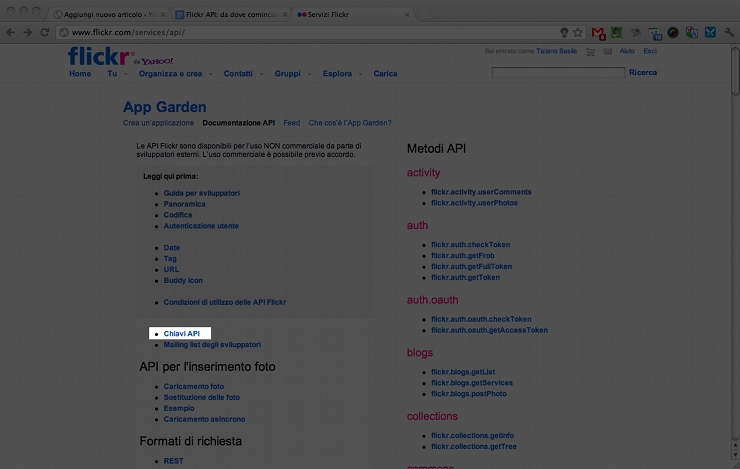The width and height of the screenshot is (740, 469).
Task: Open flickr.auth.getFrob method
Action: 462,256
